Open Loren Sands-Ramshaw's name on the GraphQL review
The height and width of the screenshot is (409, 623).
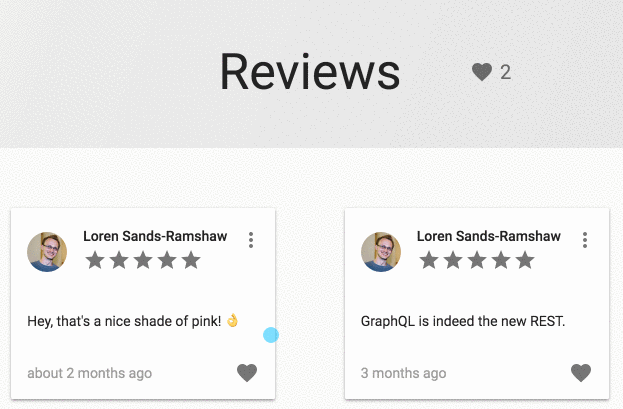click(489, 236)
